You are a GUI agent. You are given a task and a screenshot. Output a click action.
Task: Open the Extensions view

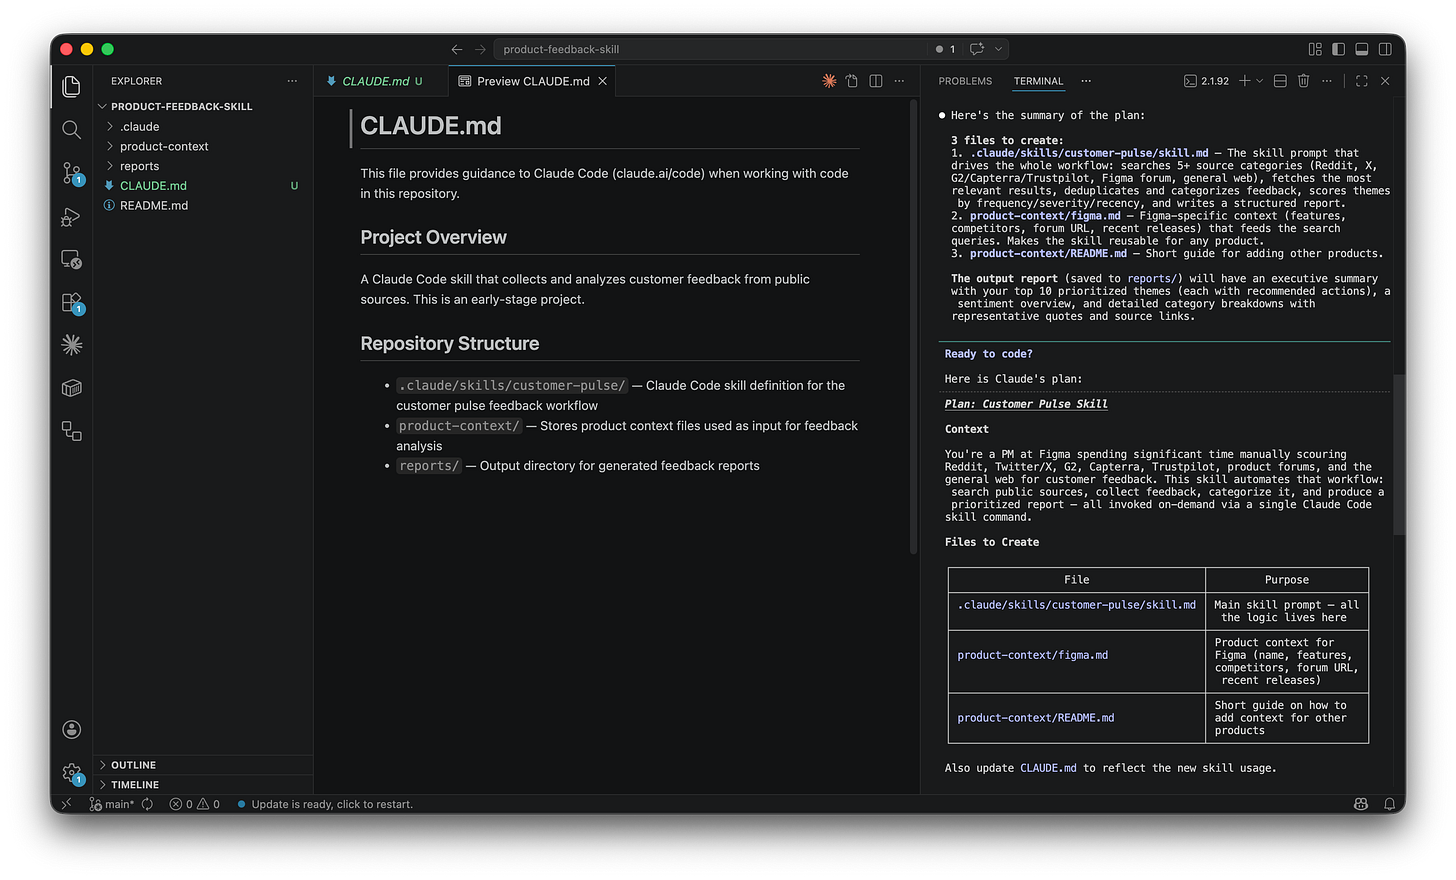tap(71, 301)
